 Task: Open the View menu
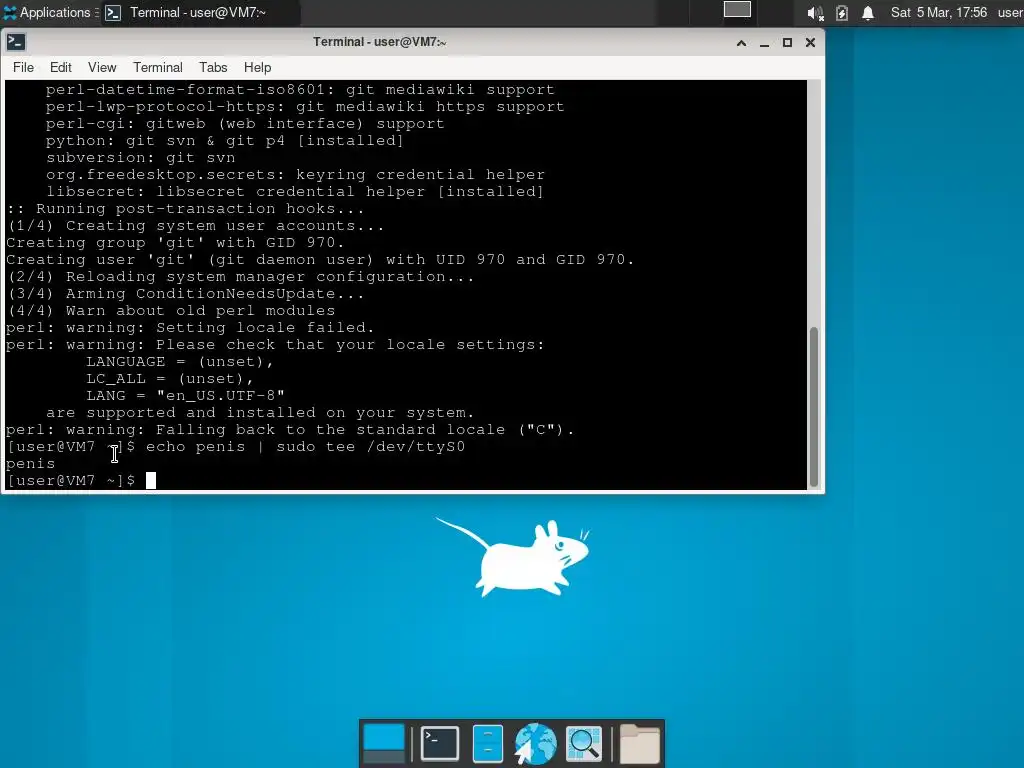[x=102, y=67]
